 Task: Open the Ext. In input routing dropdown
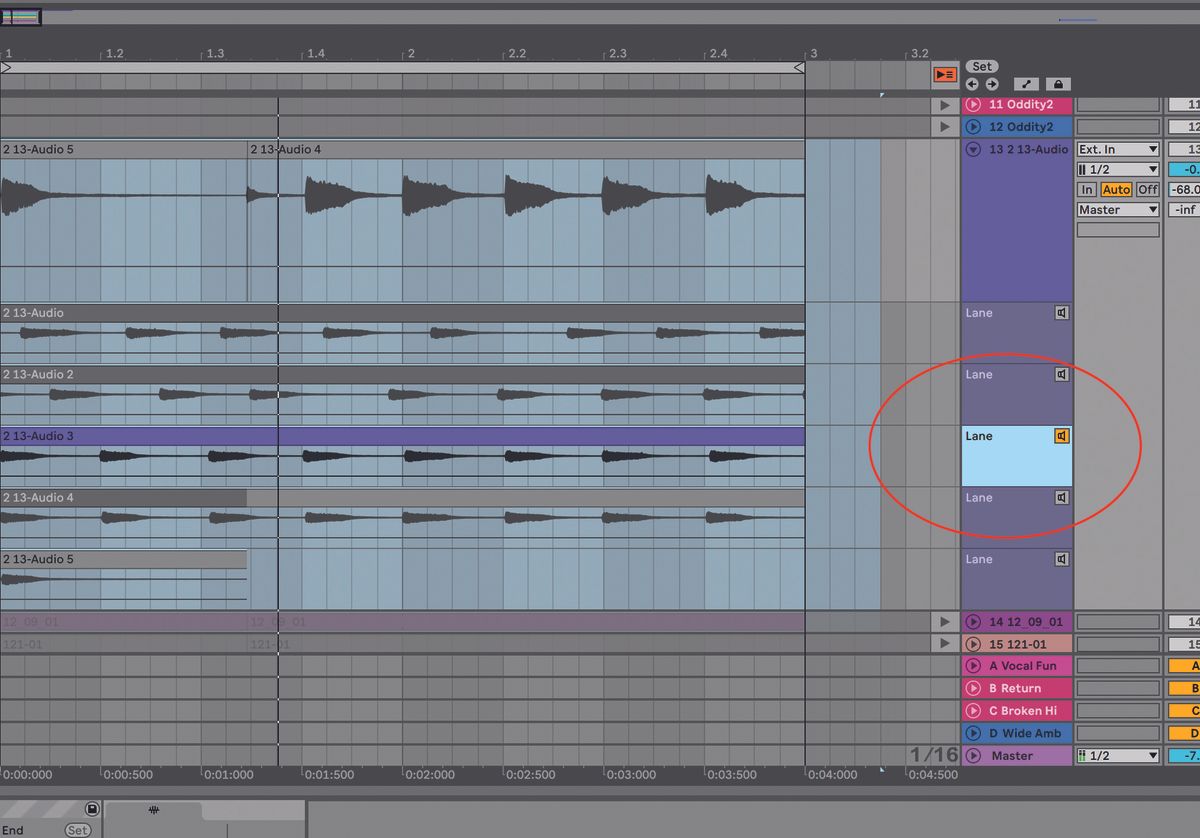pyautogui.click(x=1117, y=148)
